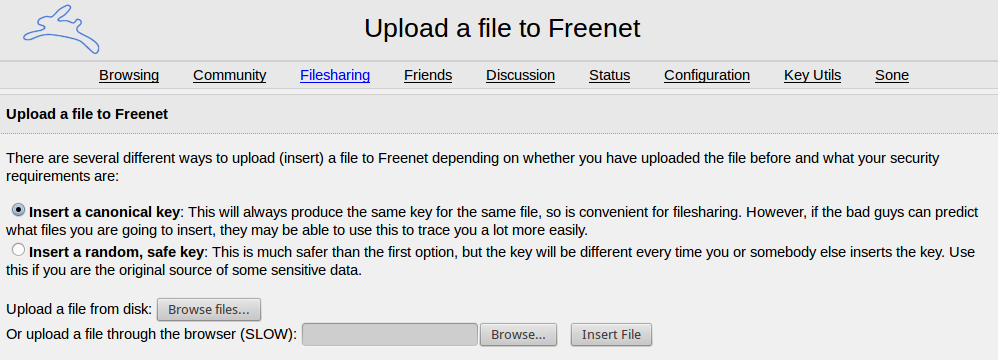
Task: Click the Browse... button for browser upload
Action: tap(518, 335)
